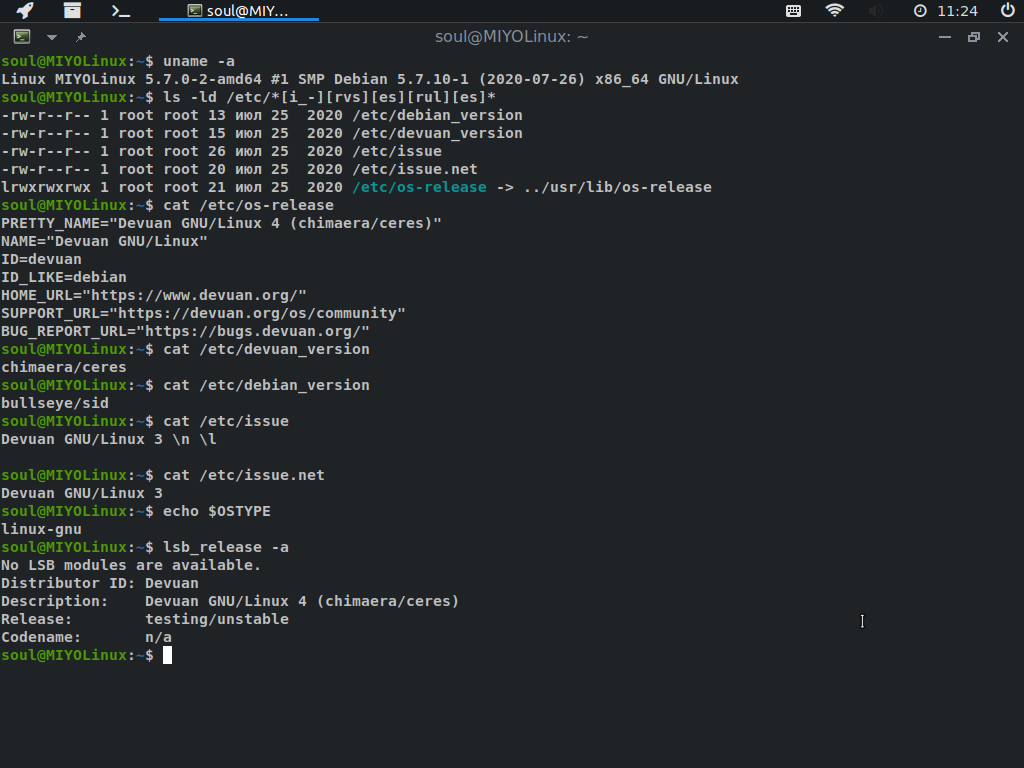Click the 'chimaera/ceres' output line
Screen dimensions: 1024x768
tap(64, 367)
